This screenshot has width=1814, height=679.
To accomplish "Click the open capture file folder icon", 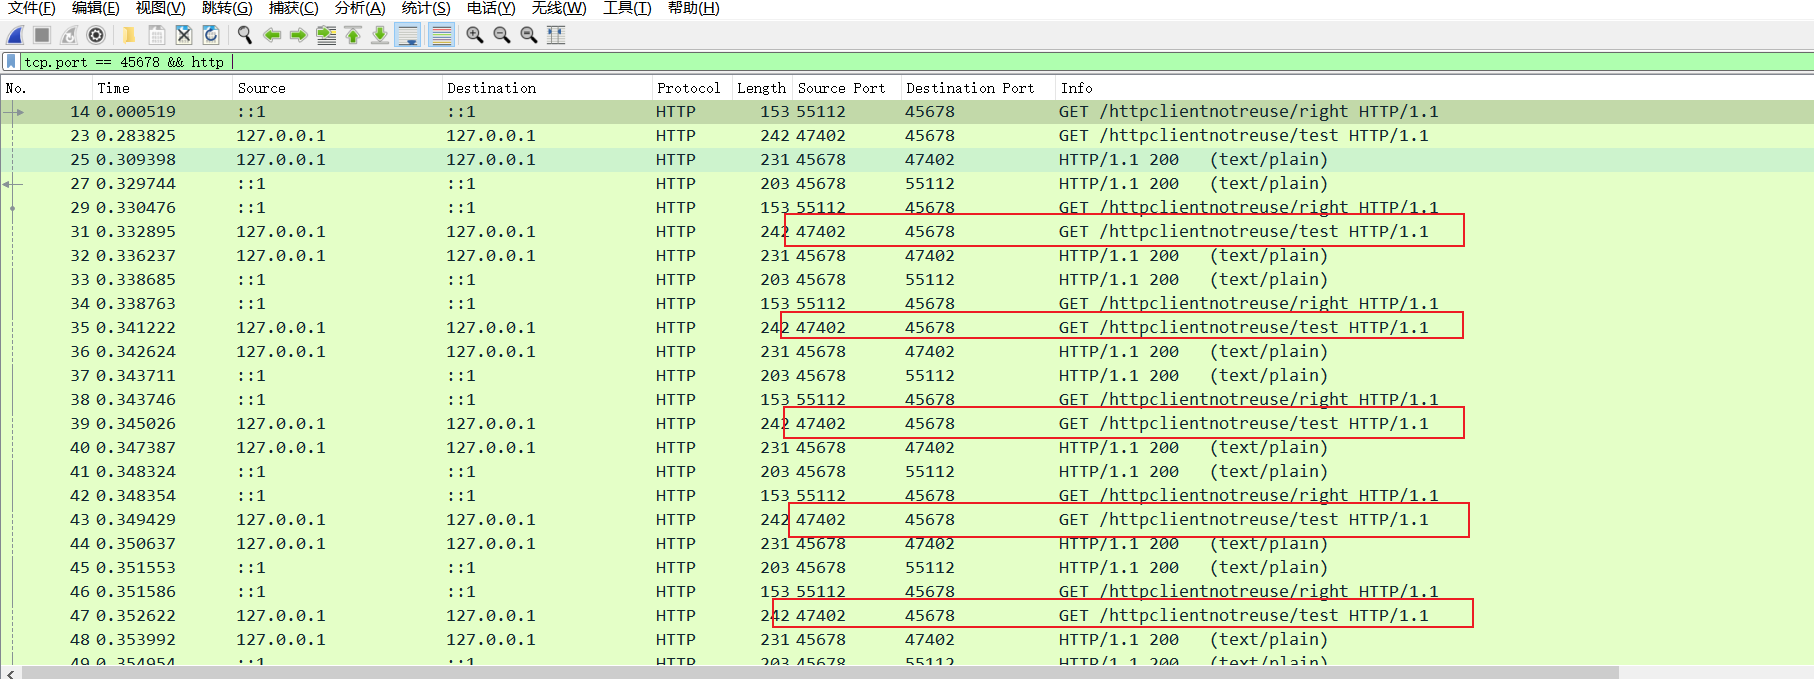I will [129, 35].
